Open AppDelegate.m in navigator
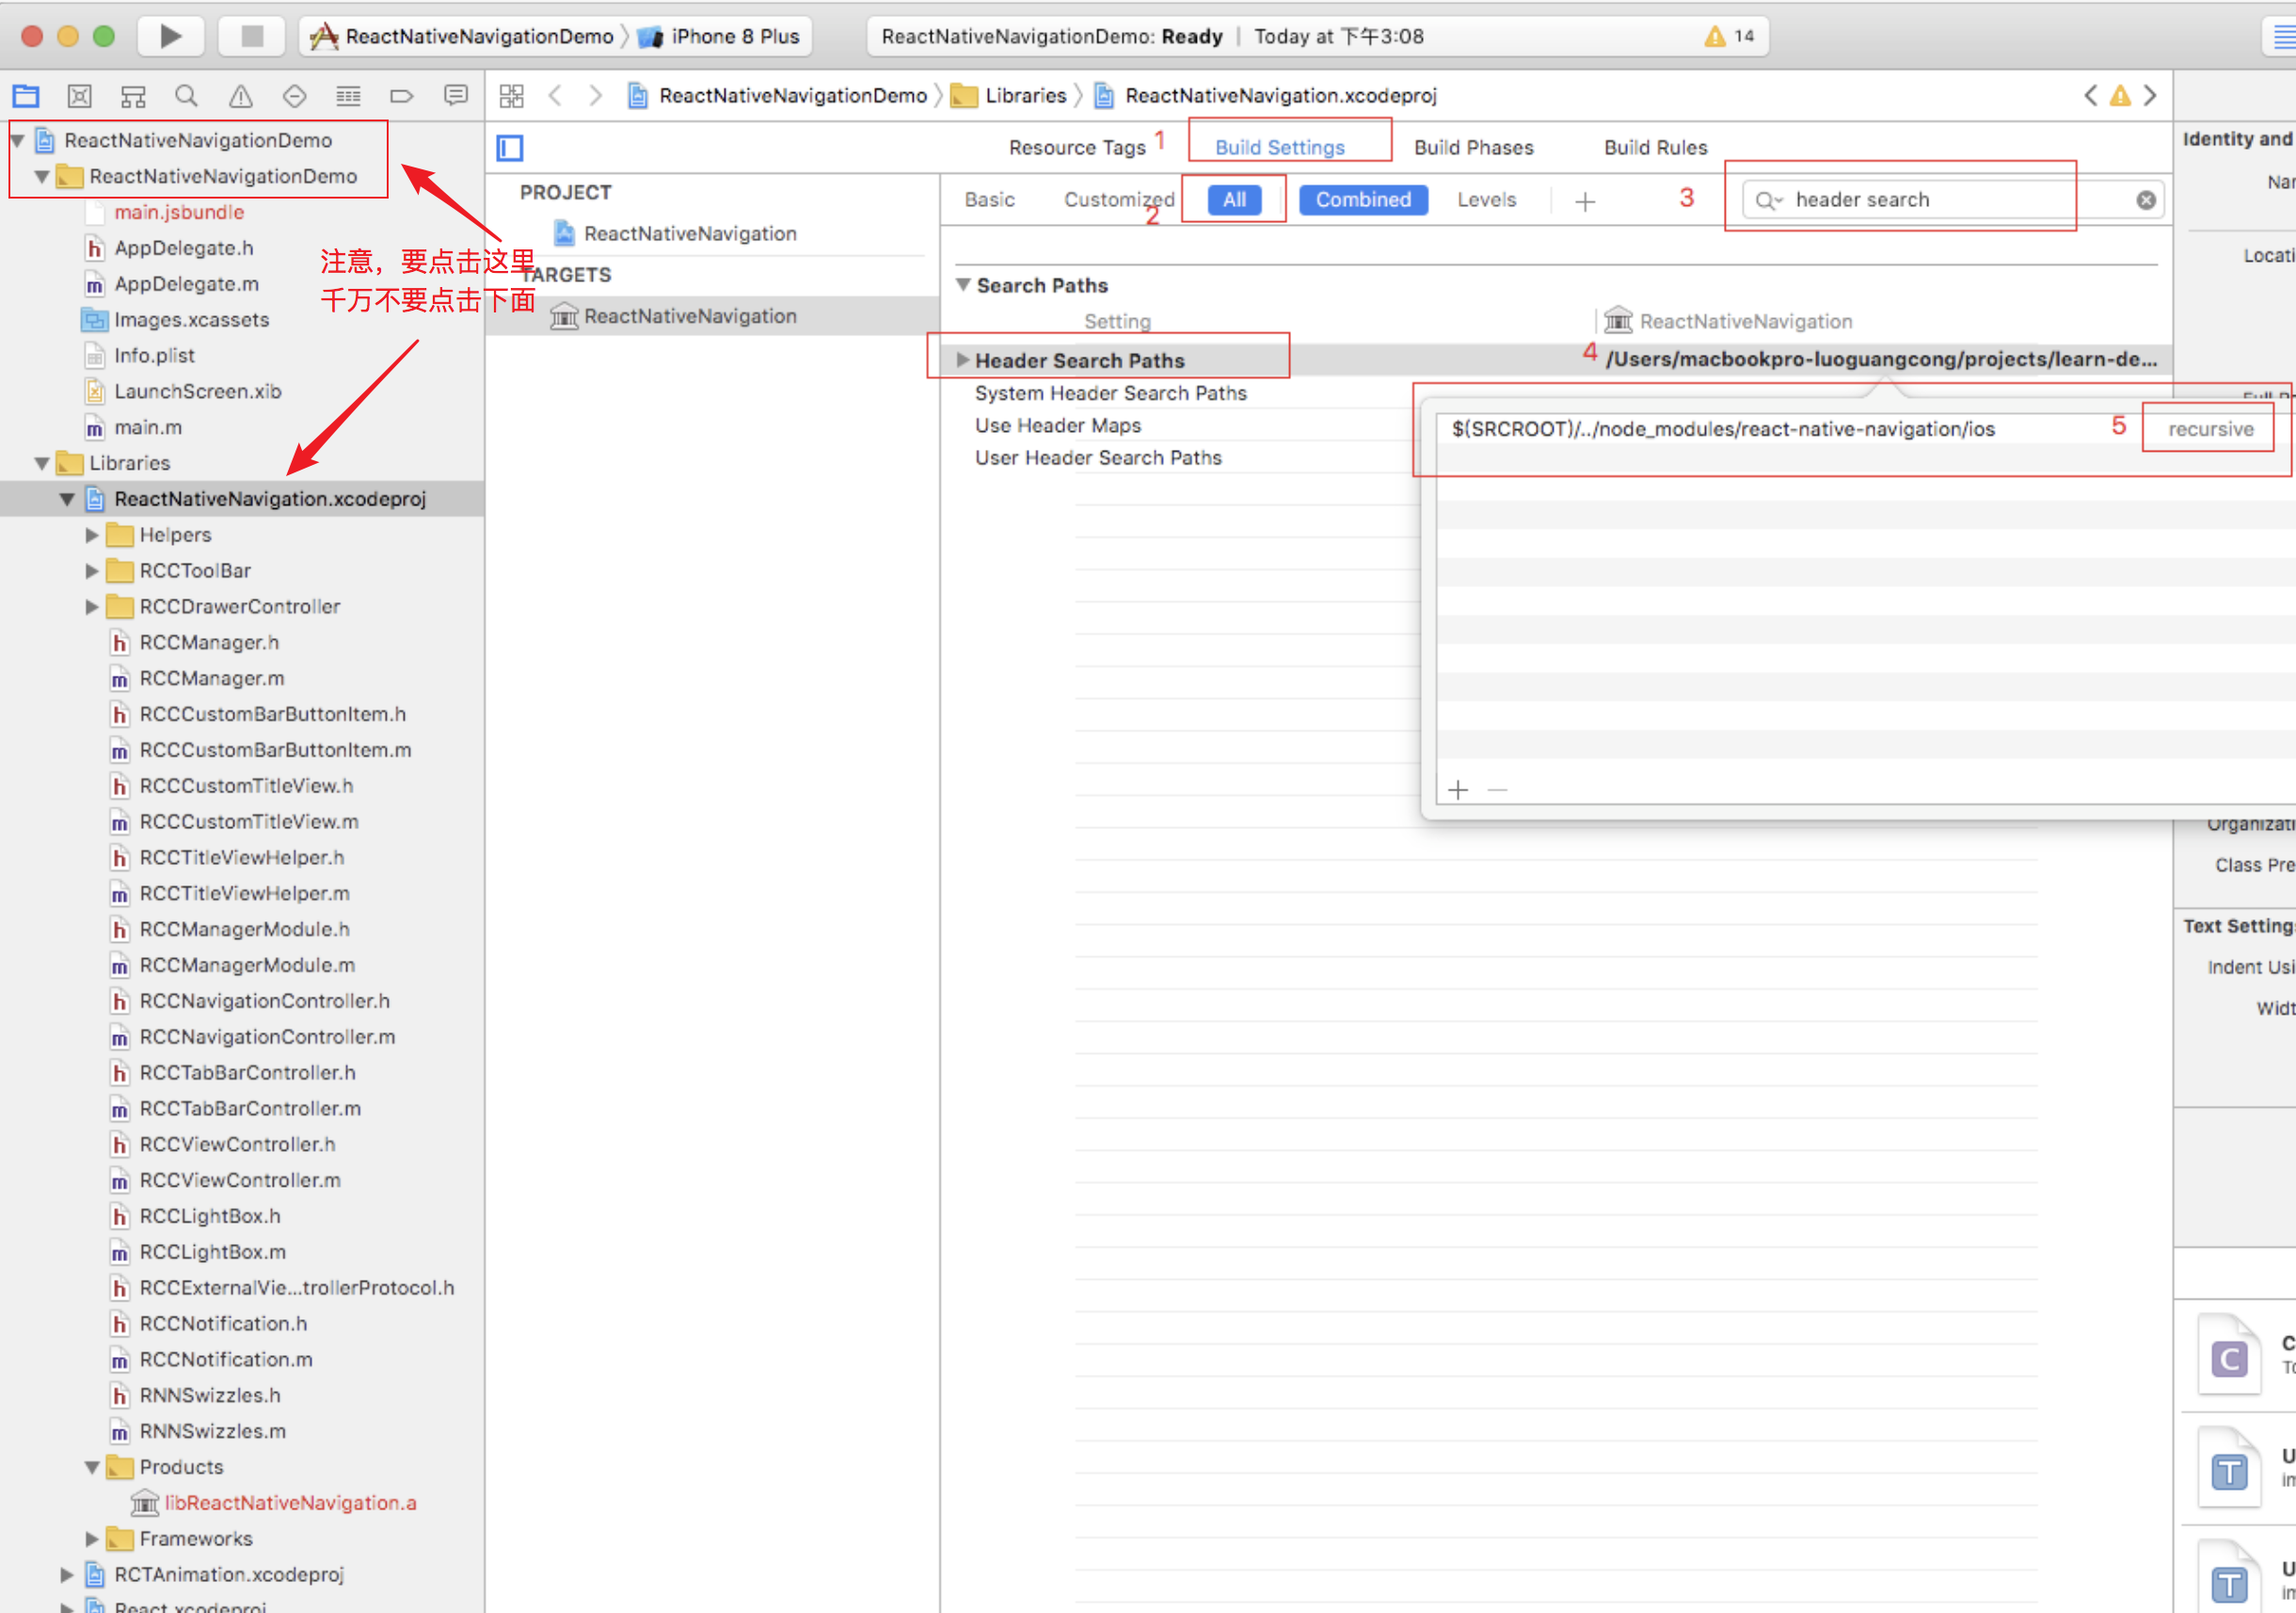 pos(186,284)
